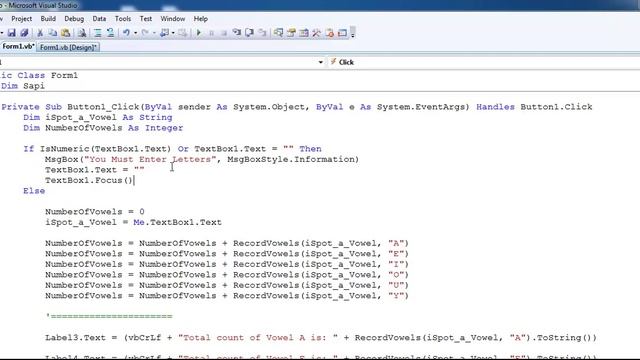
Task: Click the 'Dim Sapi' declaration line
Action: point(23,86)
